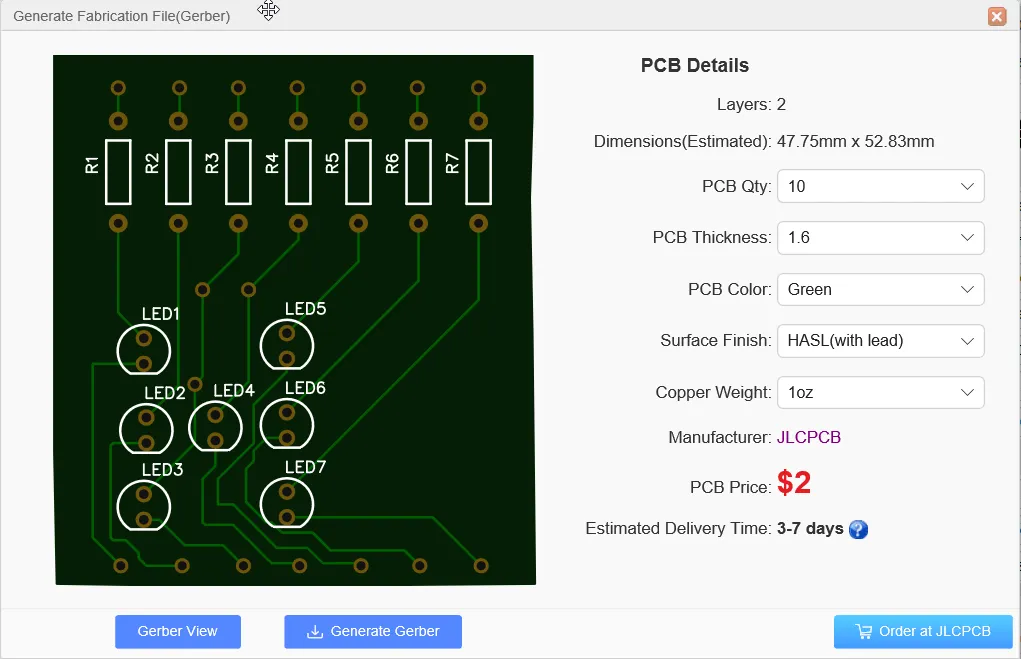This screenshot has height=659, width=1021.
Task: Open the JLCPCB manufacturer link
Action: click(810, 438)
